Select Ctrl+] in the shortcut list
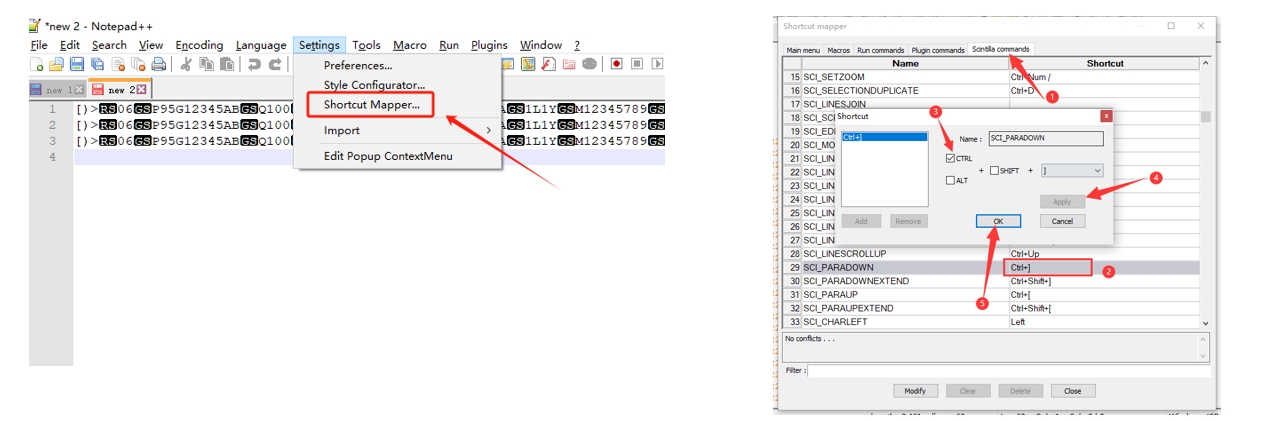The height and width of the screenshot is (421, 1265). pos(884,136)
